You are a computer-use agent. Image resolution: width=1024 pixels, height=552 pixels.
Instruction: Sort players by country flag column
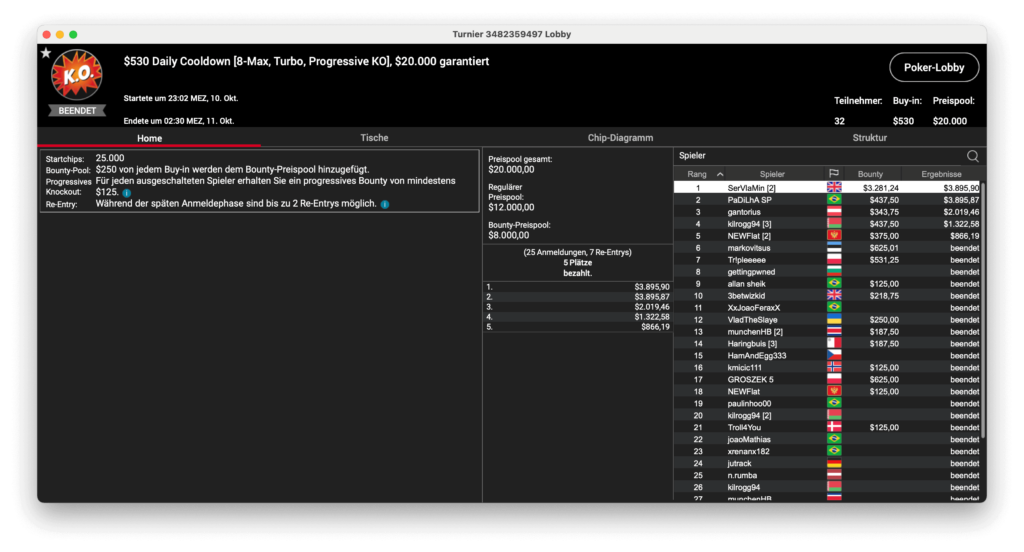coord(833,174)
